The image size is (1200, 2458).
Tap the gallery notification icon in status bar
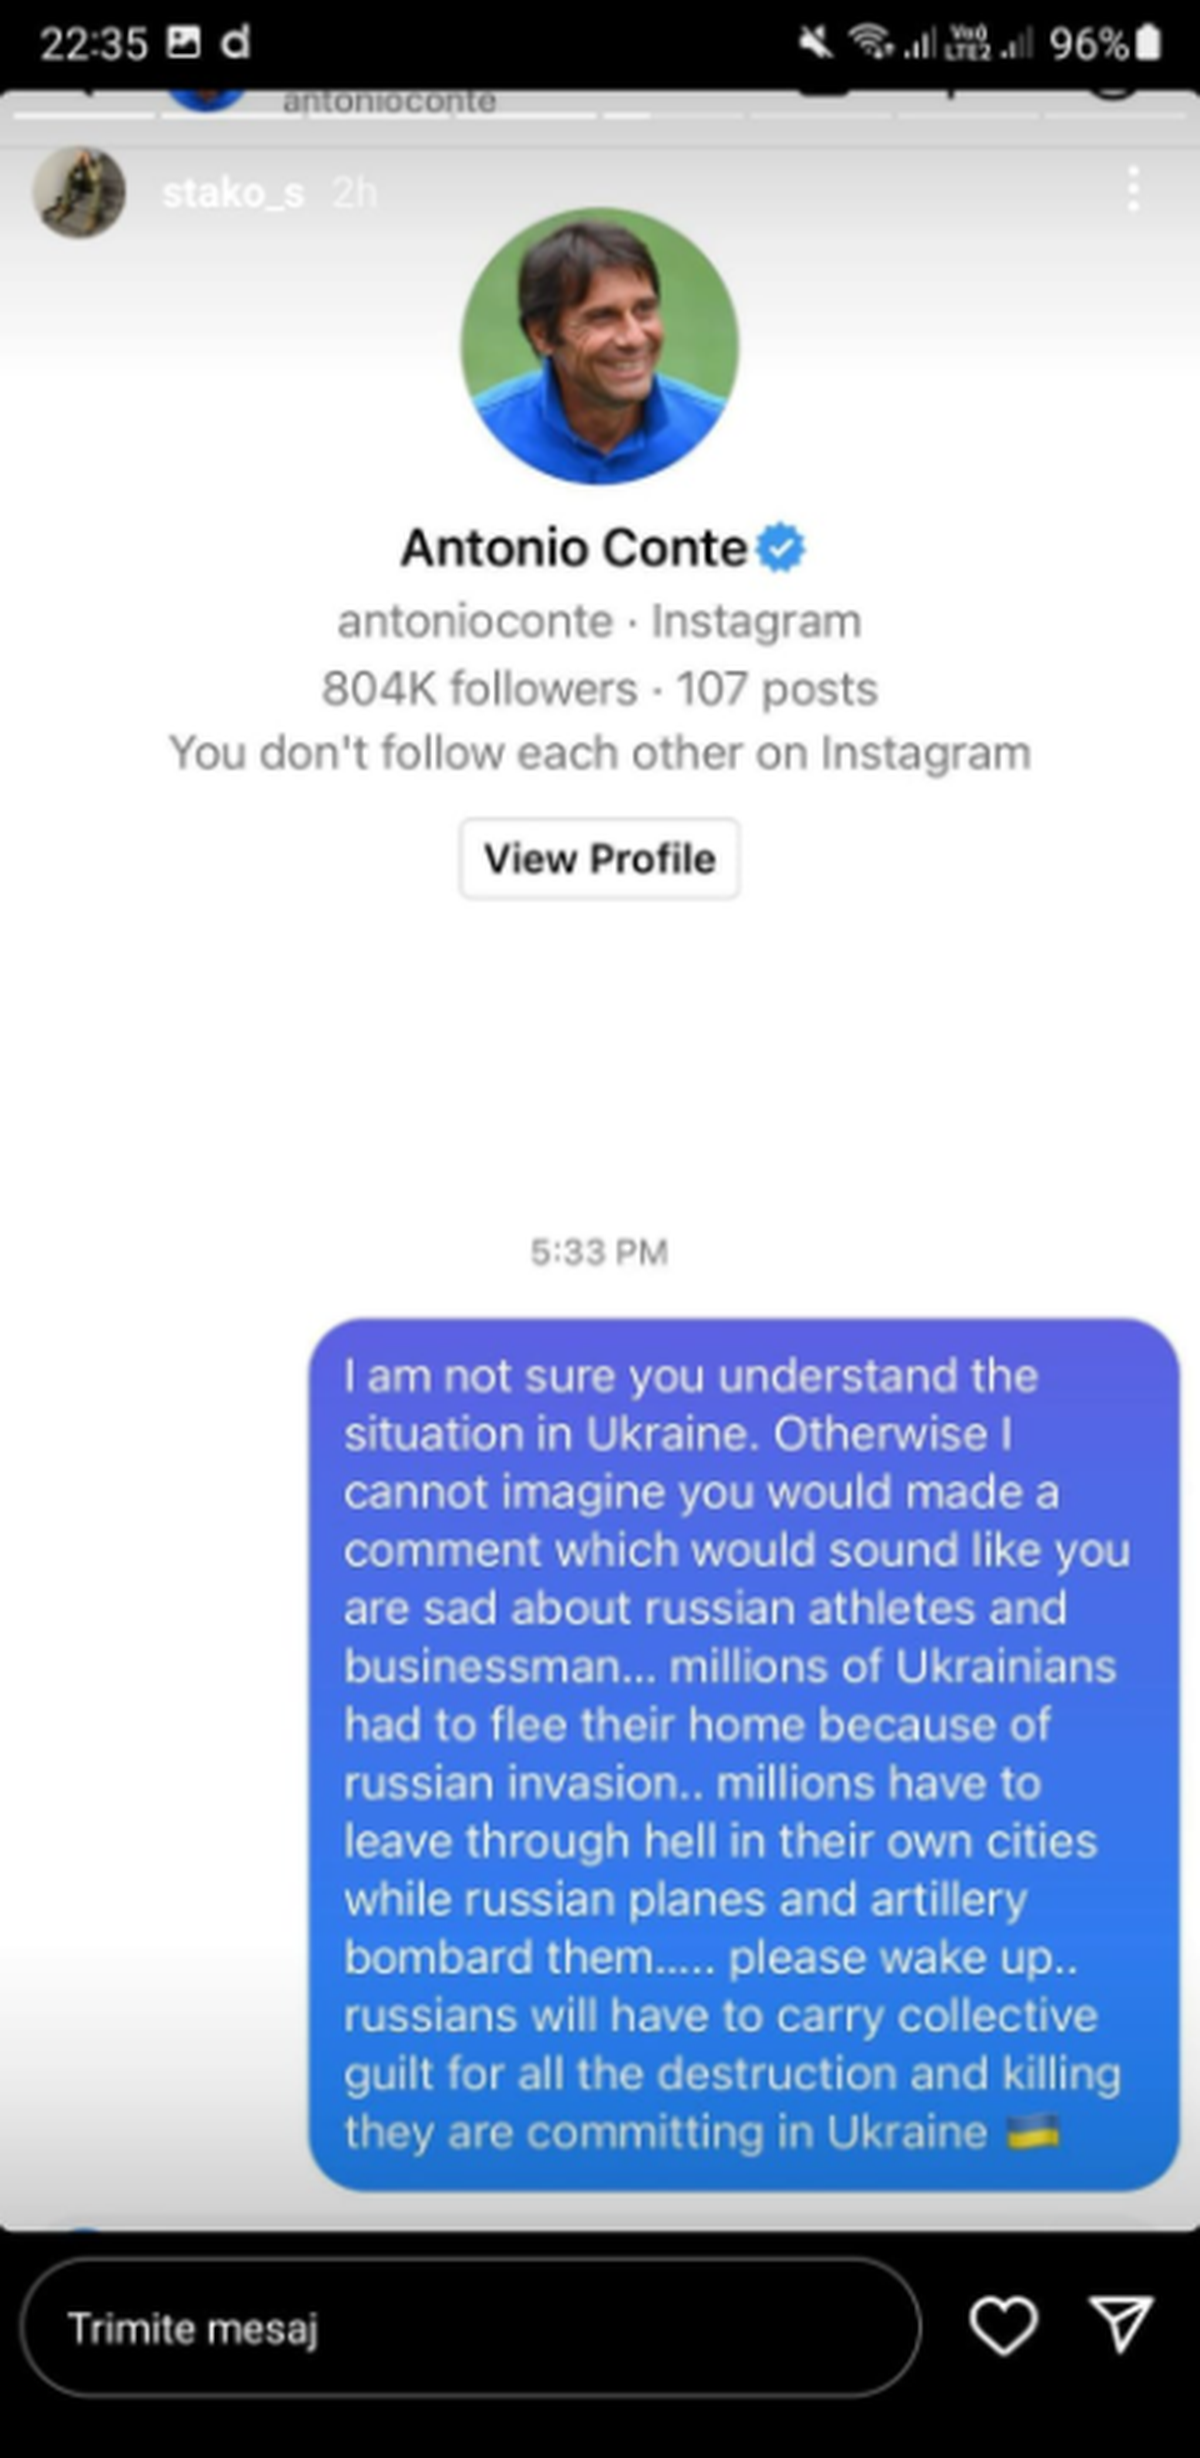[x=183, y=42]
